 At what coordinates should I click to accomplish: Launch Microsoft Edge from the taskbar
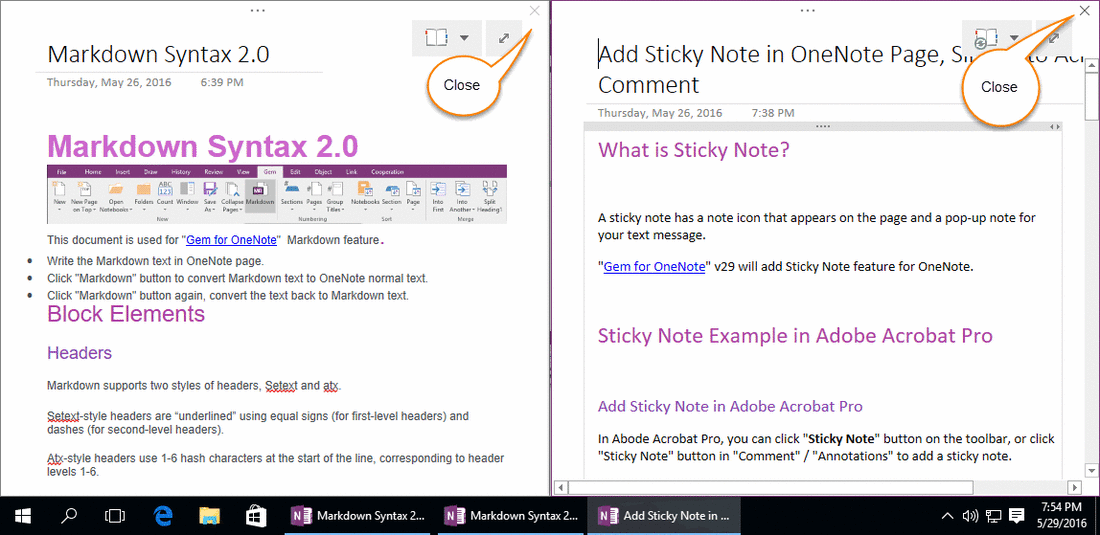pos(163,516)
